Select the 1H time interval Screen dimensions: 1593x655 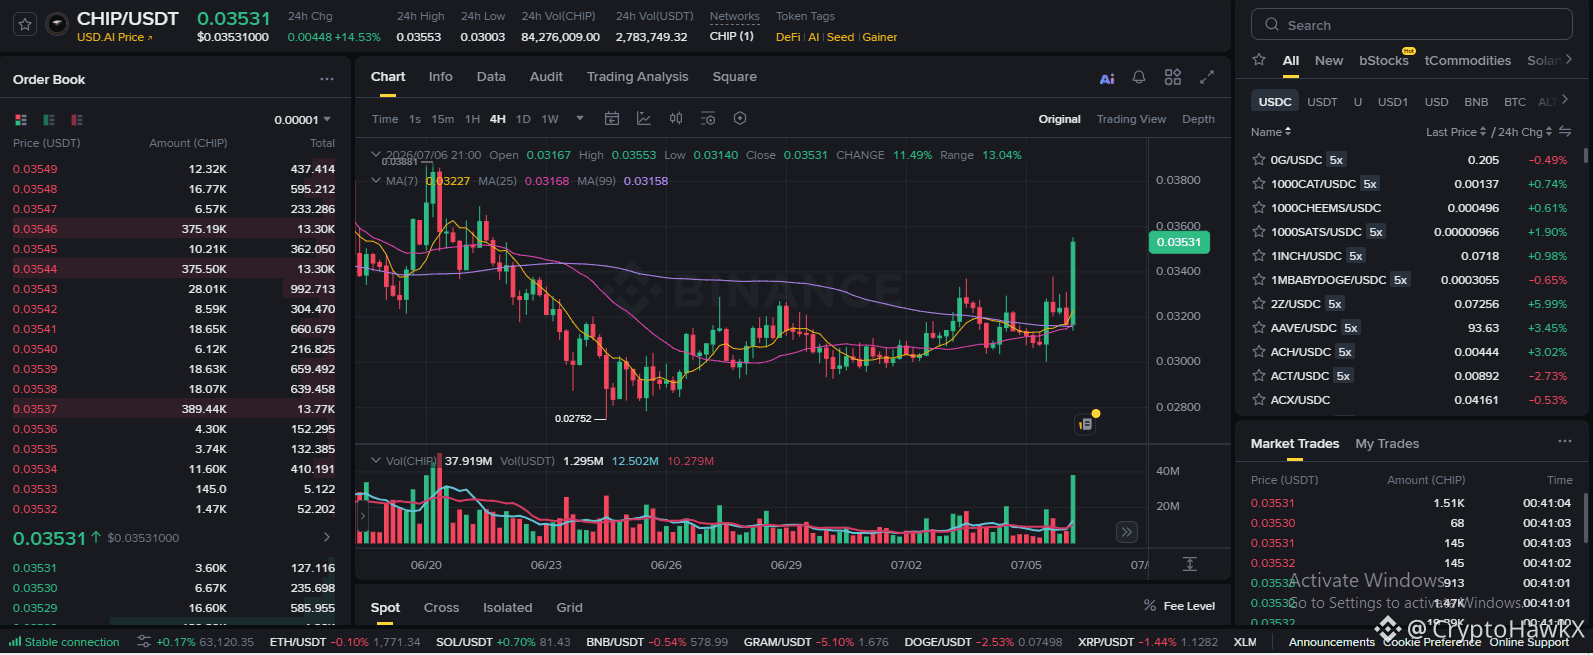tap(473, 119)
